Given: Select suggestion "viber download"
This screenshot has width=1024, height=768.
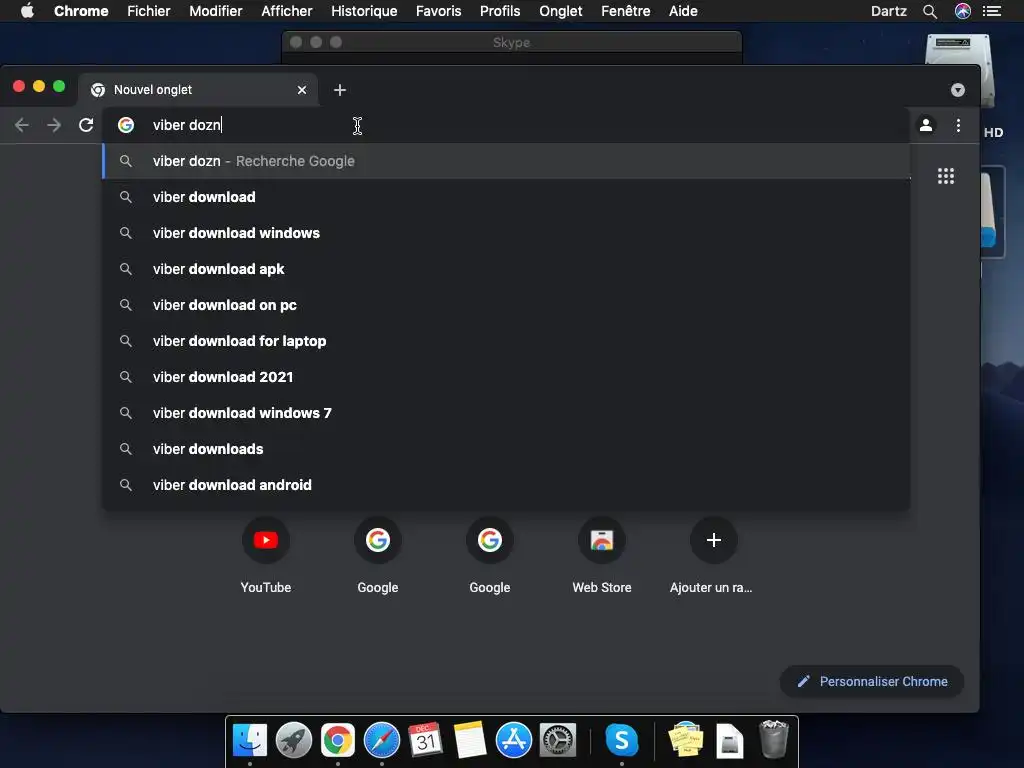Looking at the screenshot, I should click(x=506, y=197).
